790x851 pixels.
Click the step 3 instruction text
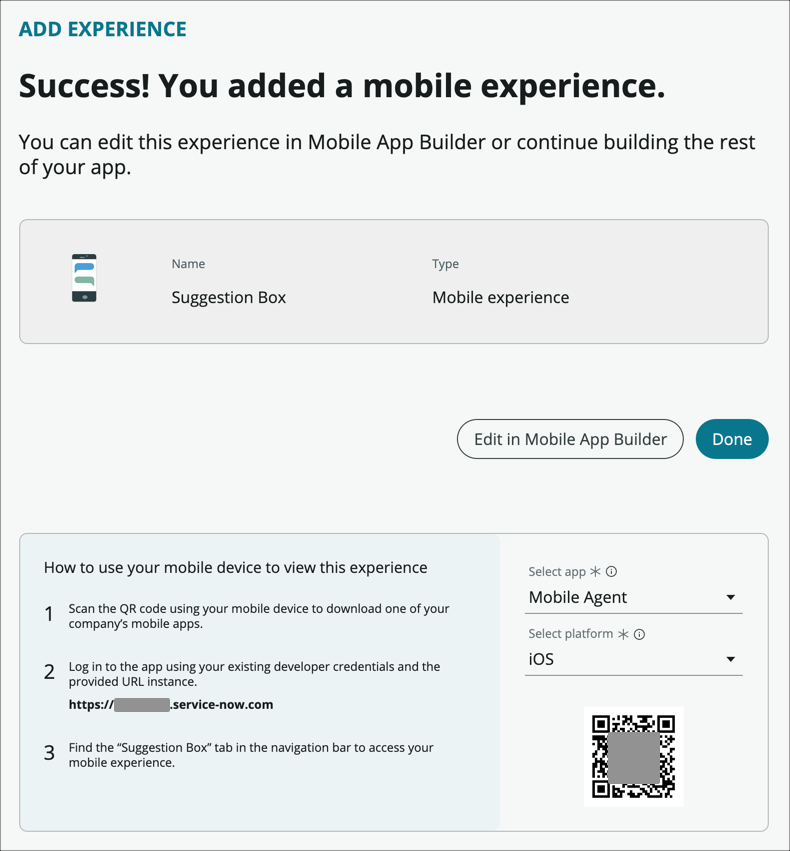(250, 754)
